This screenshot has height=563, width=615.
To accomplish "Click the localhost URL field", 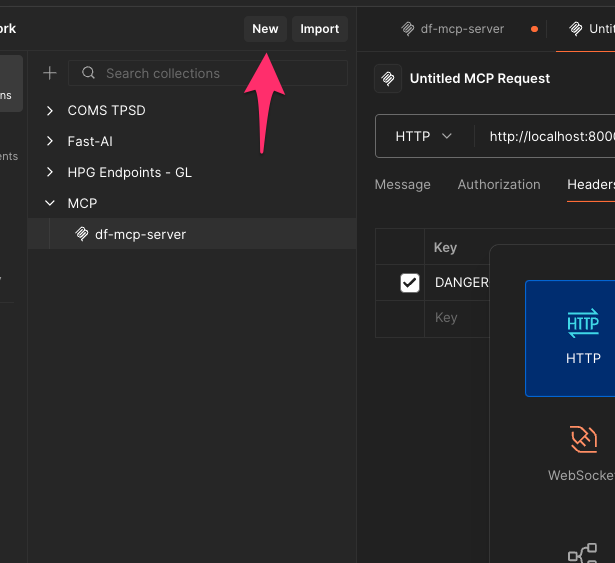I will click(x=552, y=136).
